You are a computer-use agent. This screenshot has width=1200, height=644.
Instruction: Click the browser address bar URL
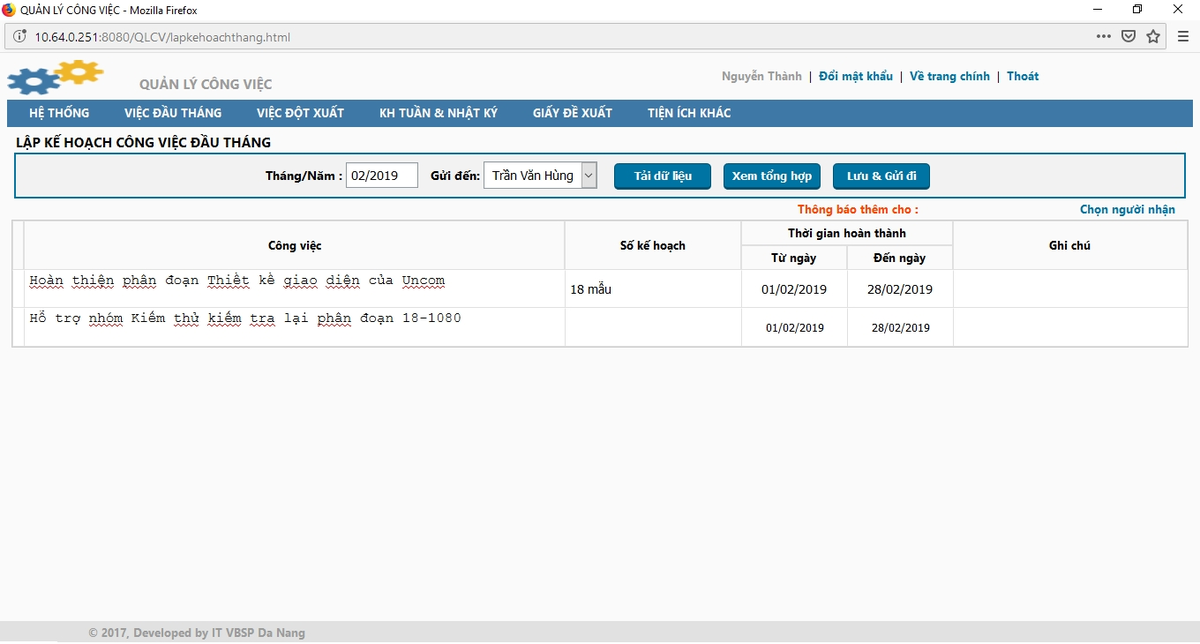coord(163,37)
